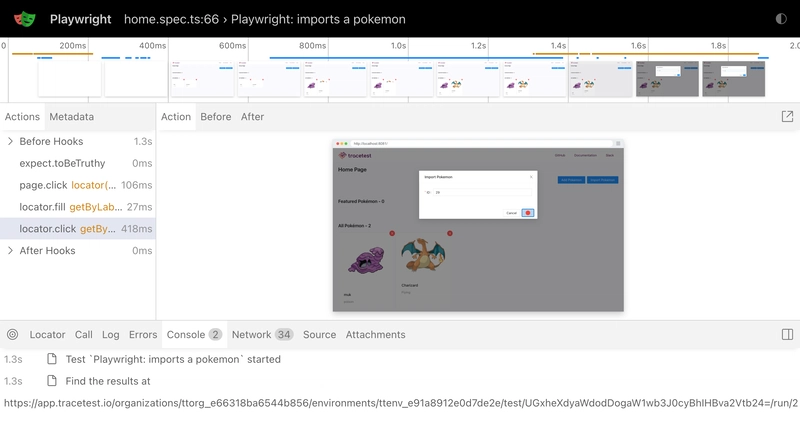Image resolution: width=800 pixels, height=423 pixels.
Task: Click the 1.0s mark on the timeline
Action: (398, 46)
